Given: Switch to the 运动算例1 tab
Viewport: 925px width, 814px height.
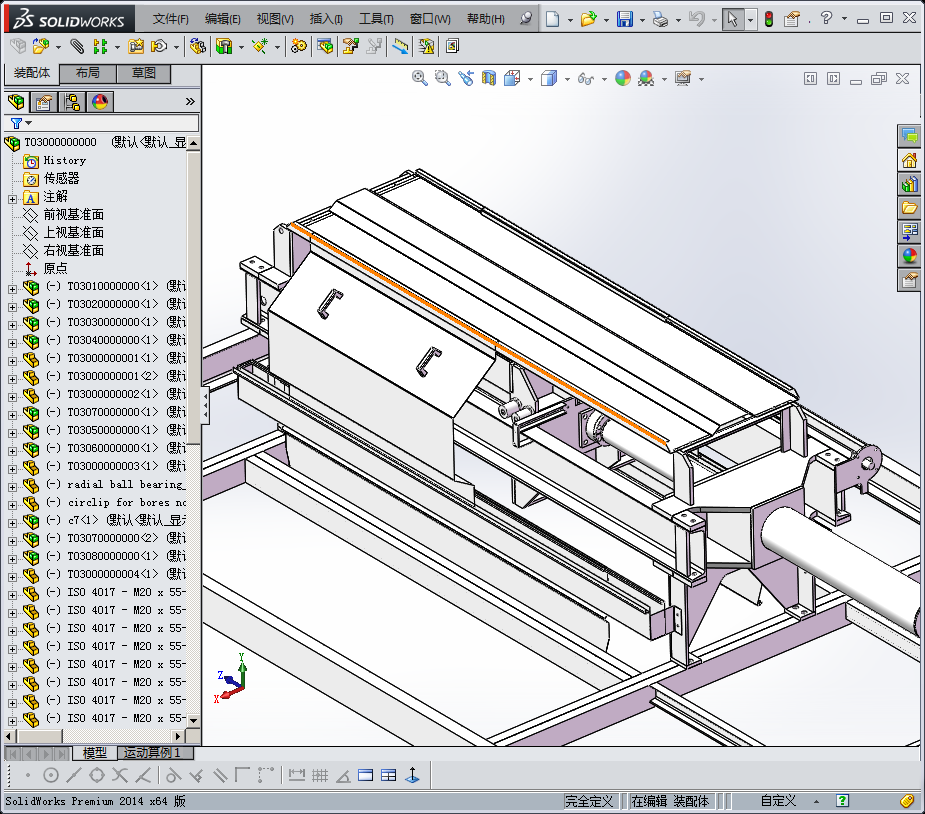Looking at the screenshot, I should click(150, 752).
